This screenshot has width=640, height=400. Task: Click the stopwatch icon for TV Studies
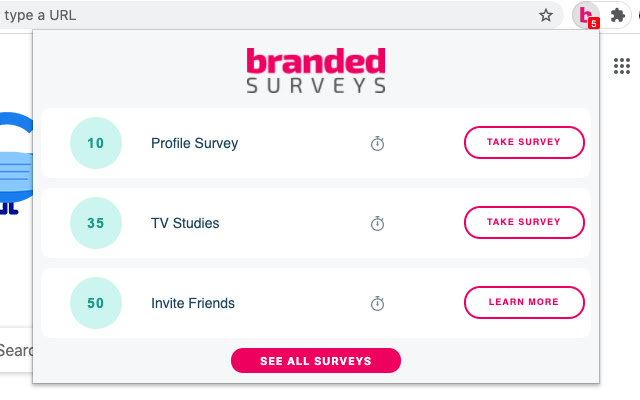coord(377,223)
